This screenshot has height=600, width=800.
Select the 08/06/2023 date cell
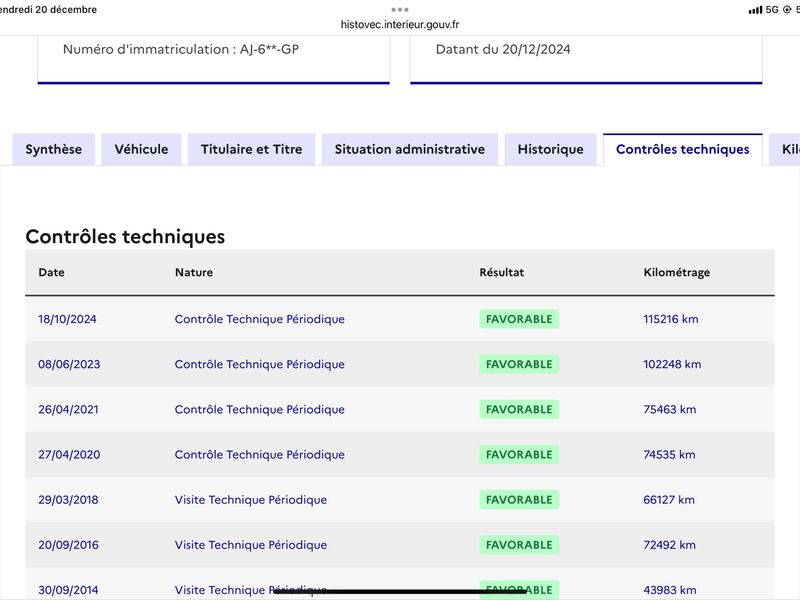(69, 364)
